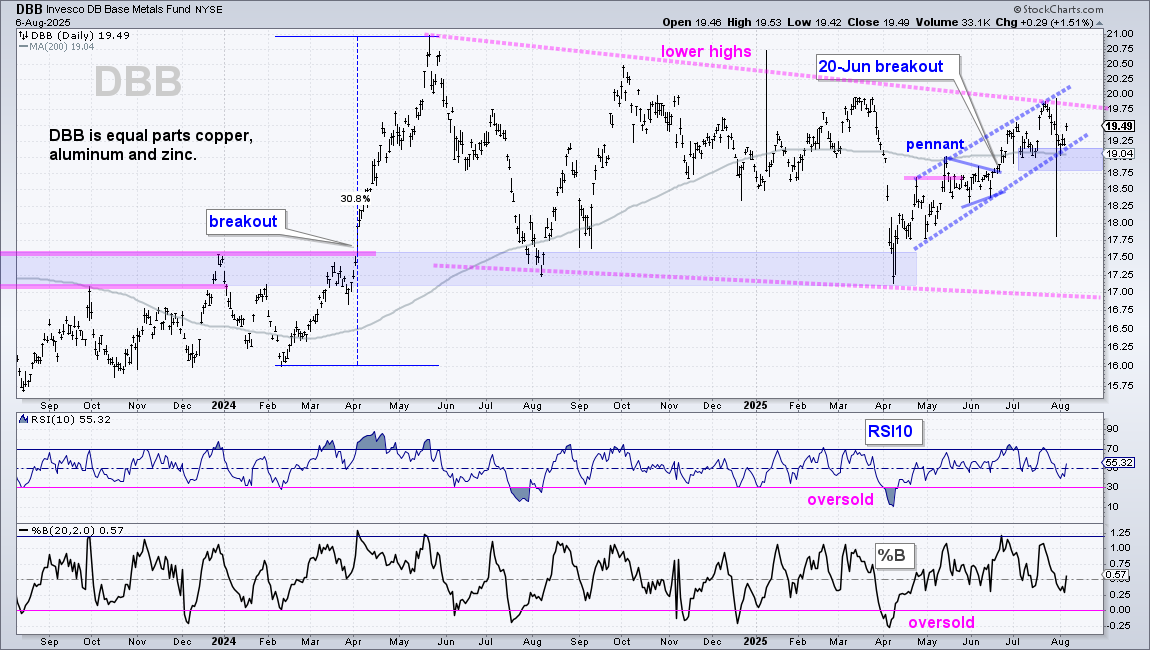This screenshot has width=1150, height=650.
Task: Click the StockCharts.com credit at top right
Action: click(x=1059, y=10)
